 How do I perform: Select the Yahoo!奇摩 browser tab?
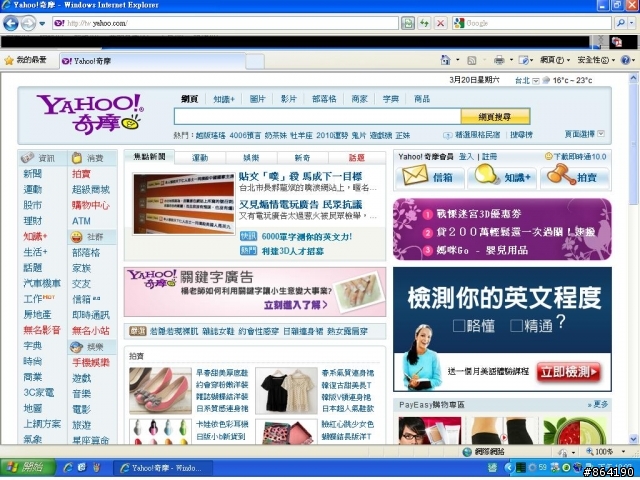153,61
